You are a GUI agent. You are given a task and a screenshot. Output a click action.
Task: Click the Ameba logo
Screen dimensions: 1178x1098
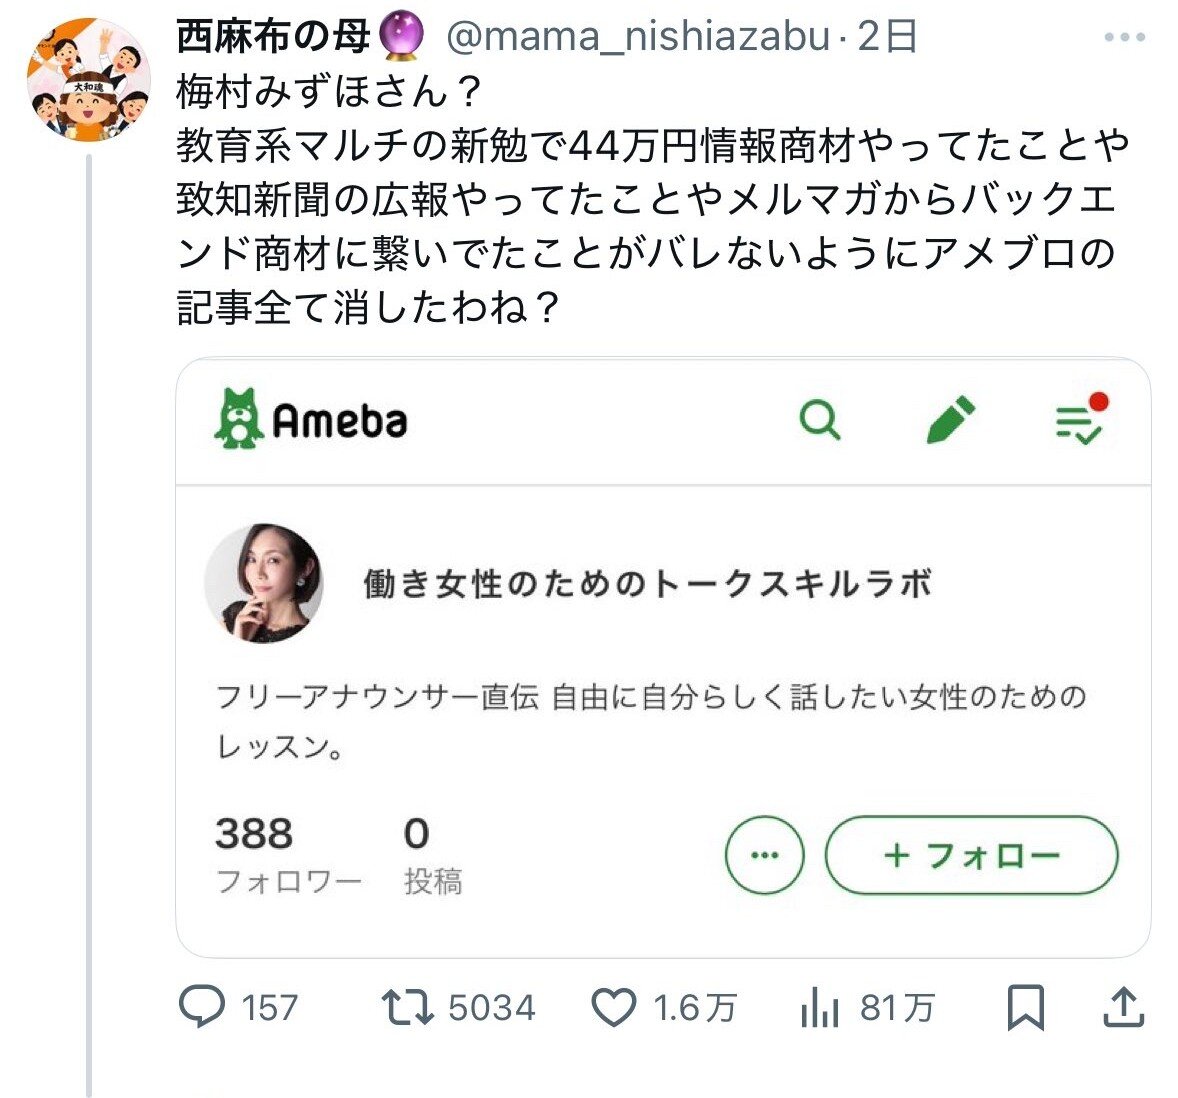(x=311, y=419)
